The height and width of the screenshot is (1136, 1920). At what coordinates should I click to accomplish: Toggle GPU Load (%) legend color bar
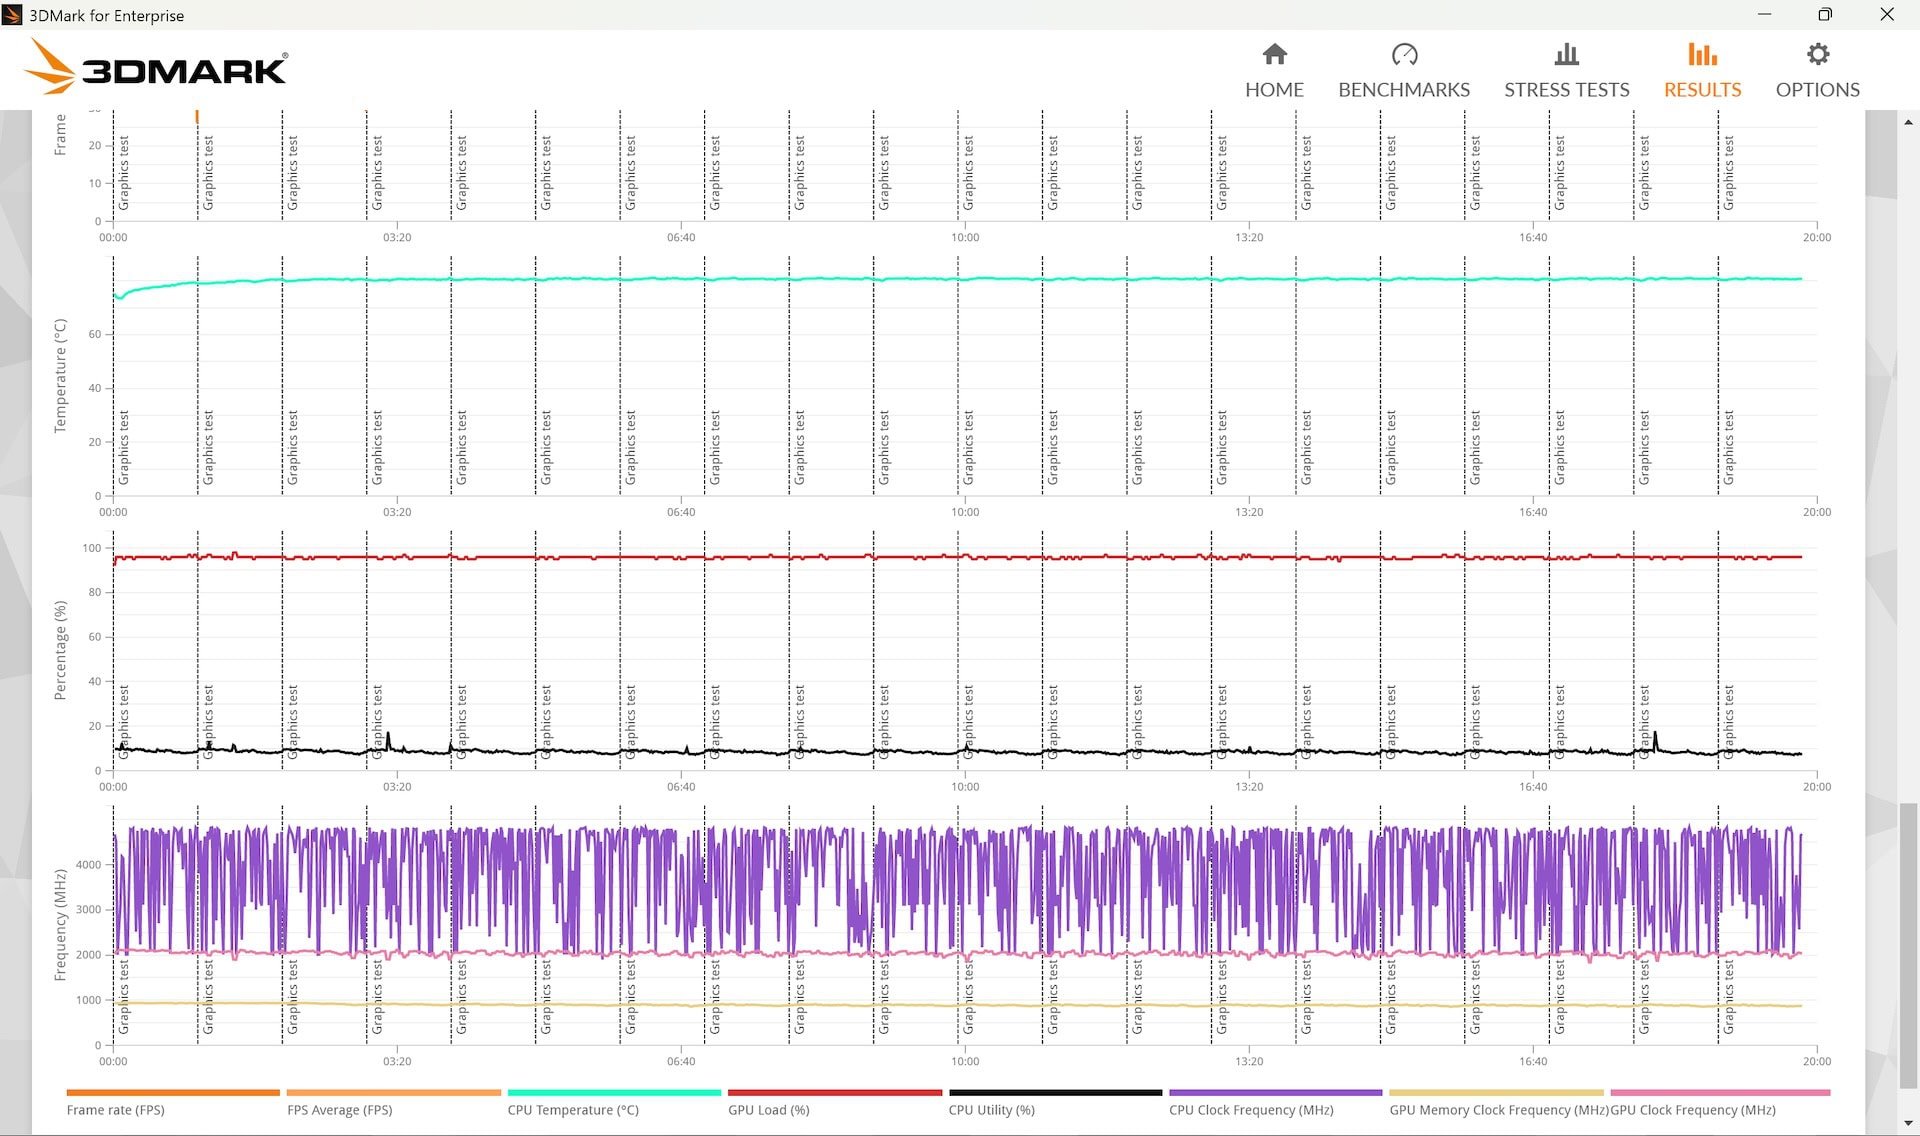[x=835, y=1093]
